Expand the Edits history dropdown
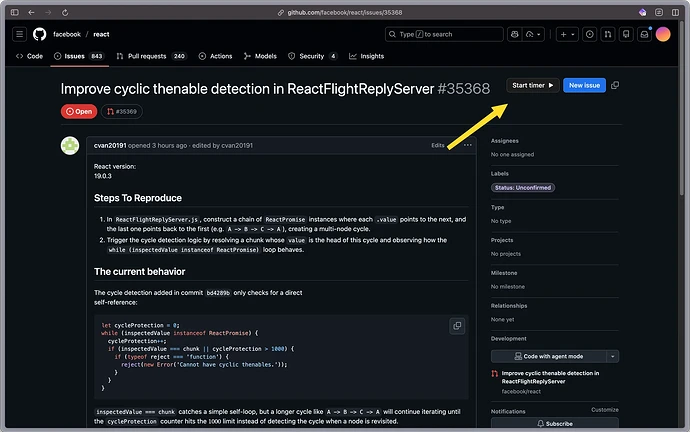 (x=438, y=145)
